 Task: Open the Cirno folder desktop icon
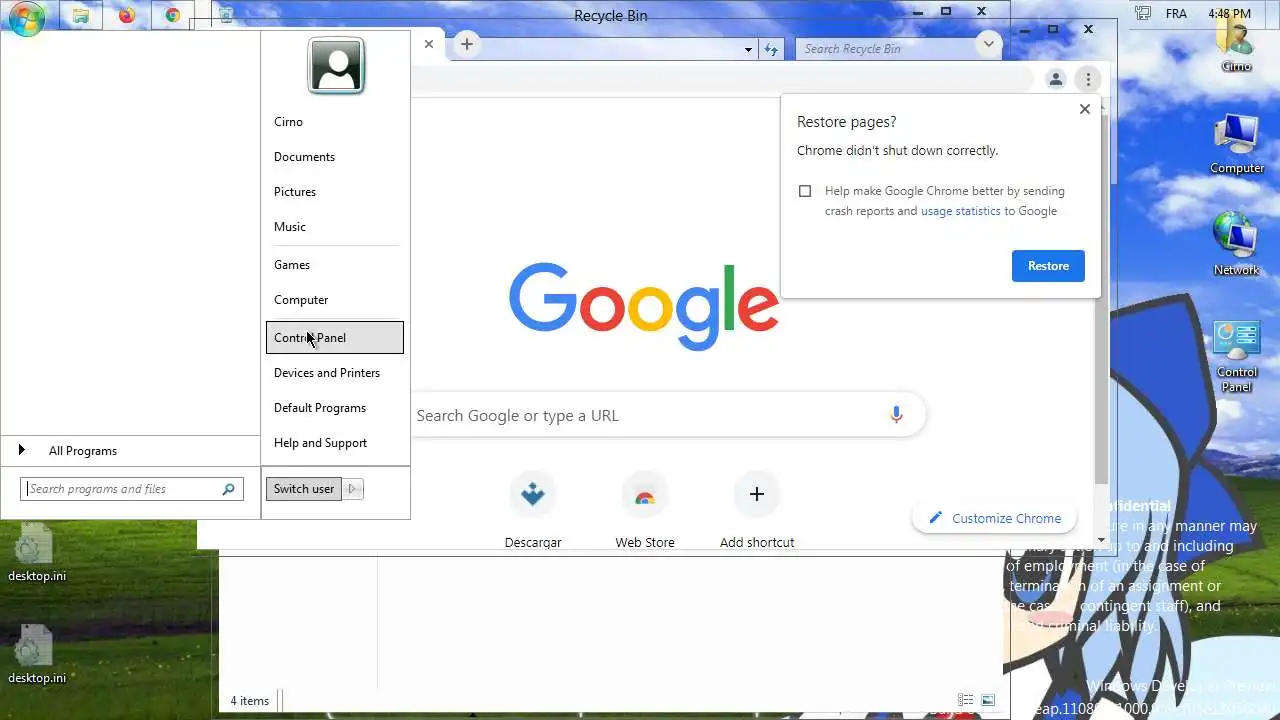tap(1236, 45)
